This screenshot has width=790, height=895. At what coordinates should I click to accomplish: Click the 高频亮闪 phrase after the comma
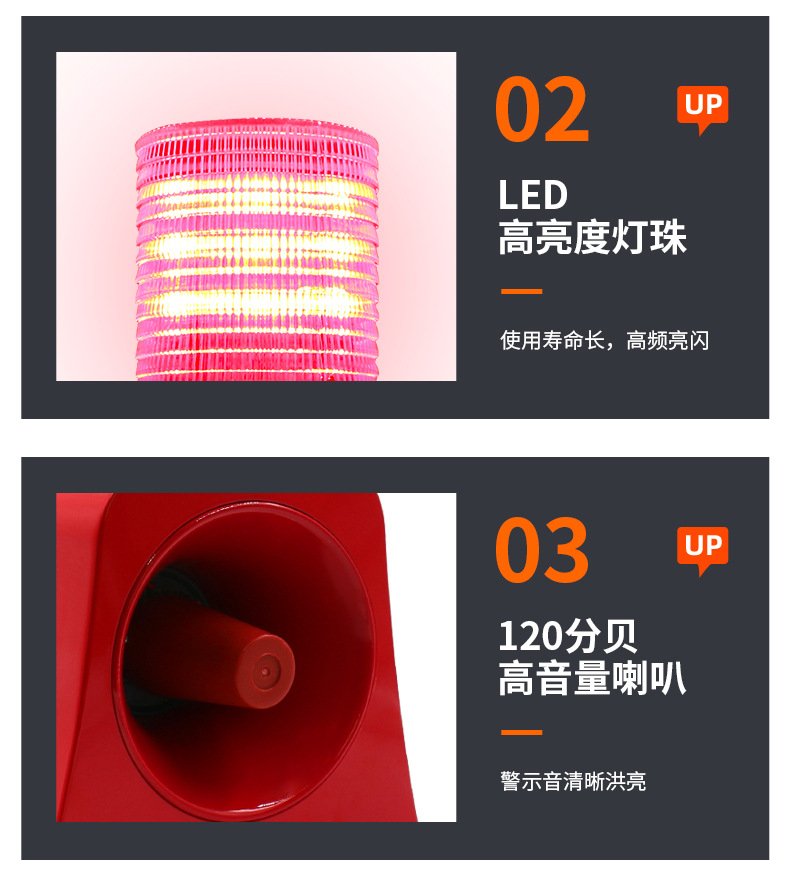(668, 341)
